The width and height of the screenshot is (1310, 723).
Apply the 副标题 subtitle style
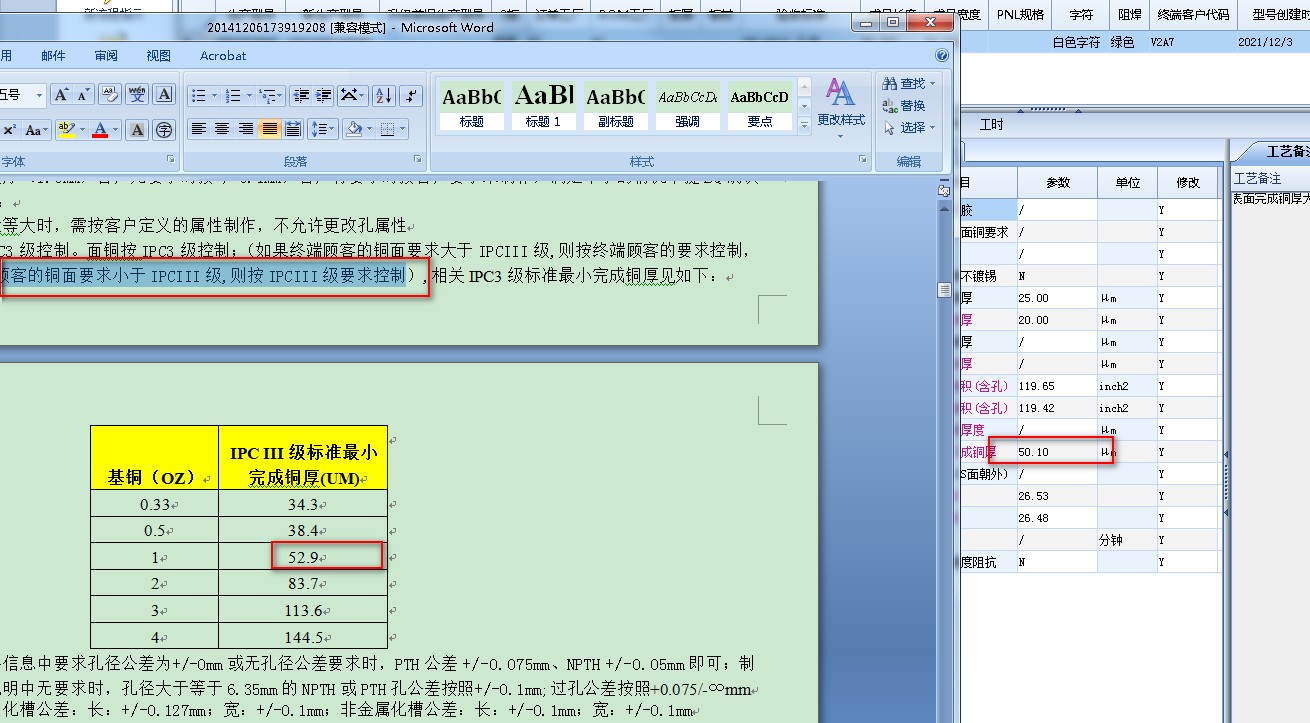pos(616,105)
